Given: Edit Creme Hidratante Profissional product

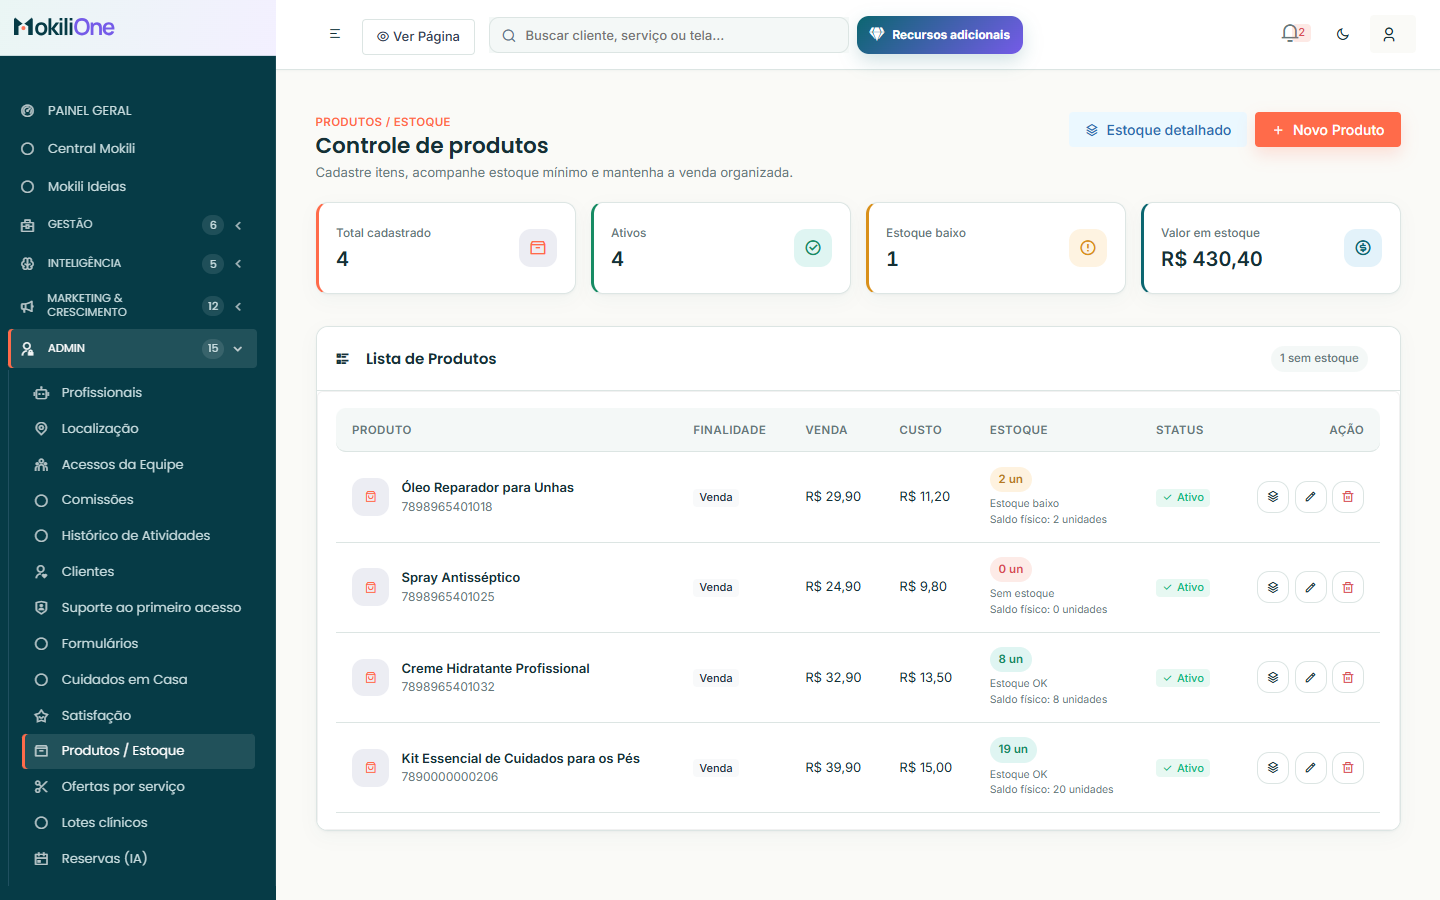Looking at the screenshot, I should point(1310,677).
